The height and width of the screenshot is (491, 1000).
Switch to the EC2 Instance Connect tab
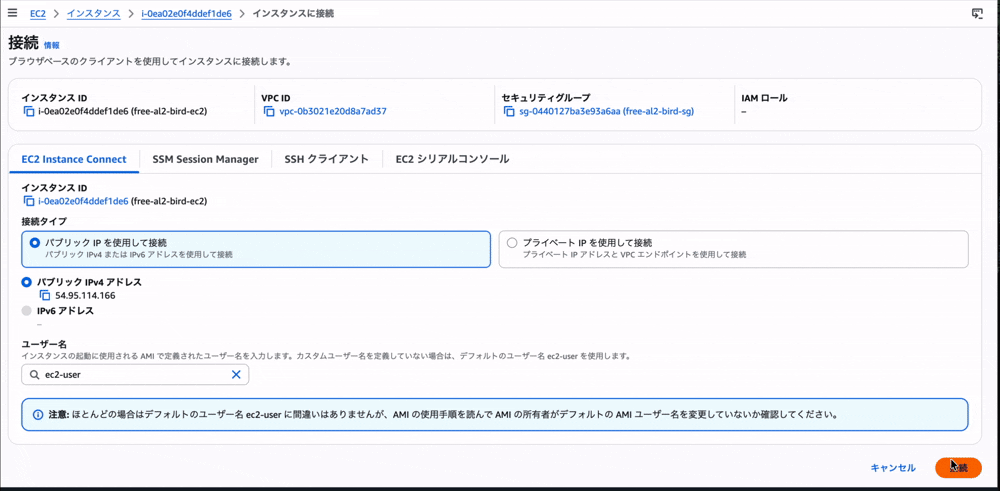[x=74, y=159]
